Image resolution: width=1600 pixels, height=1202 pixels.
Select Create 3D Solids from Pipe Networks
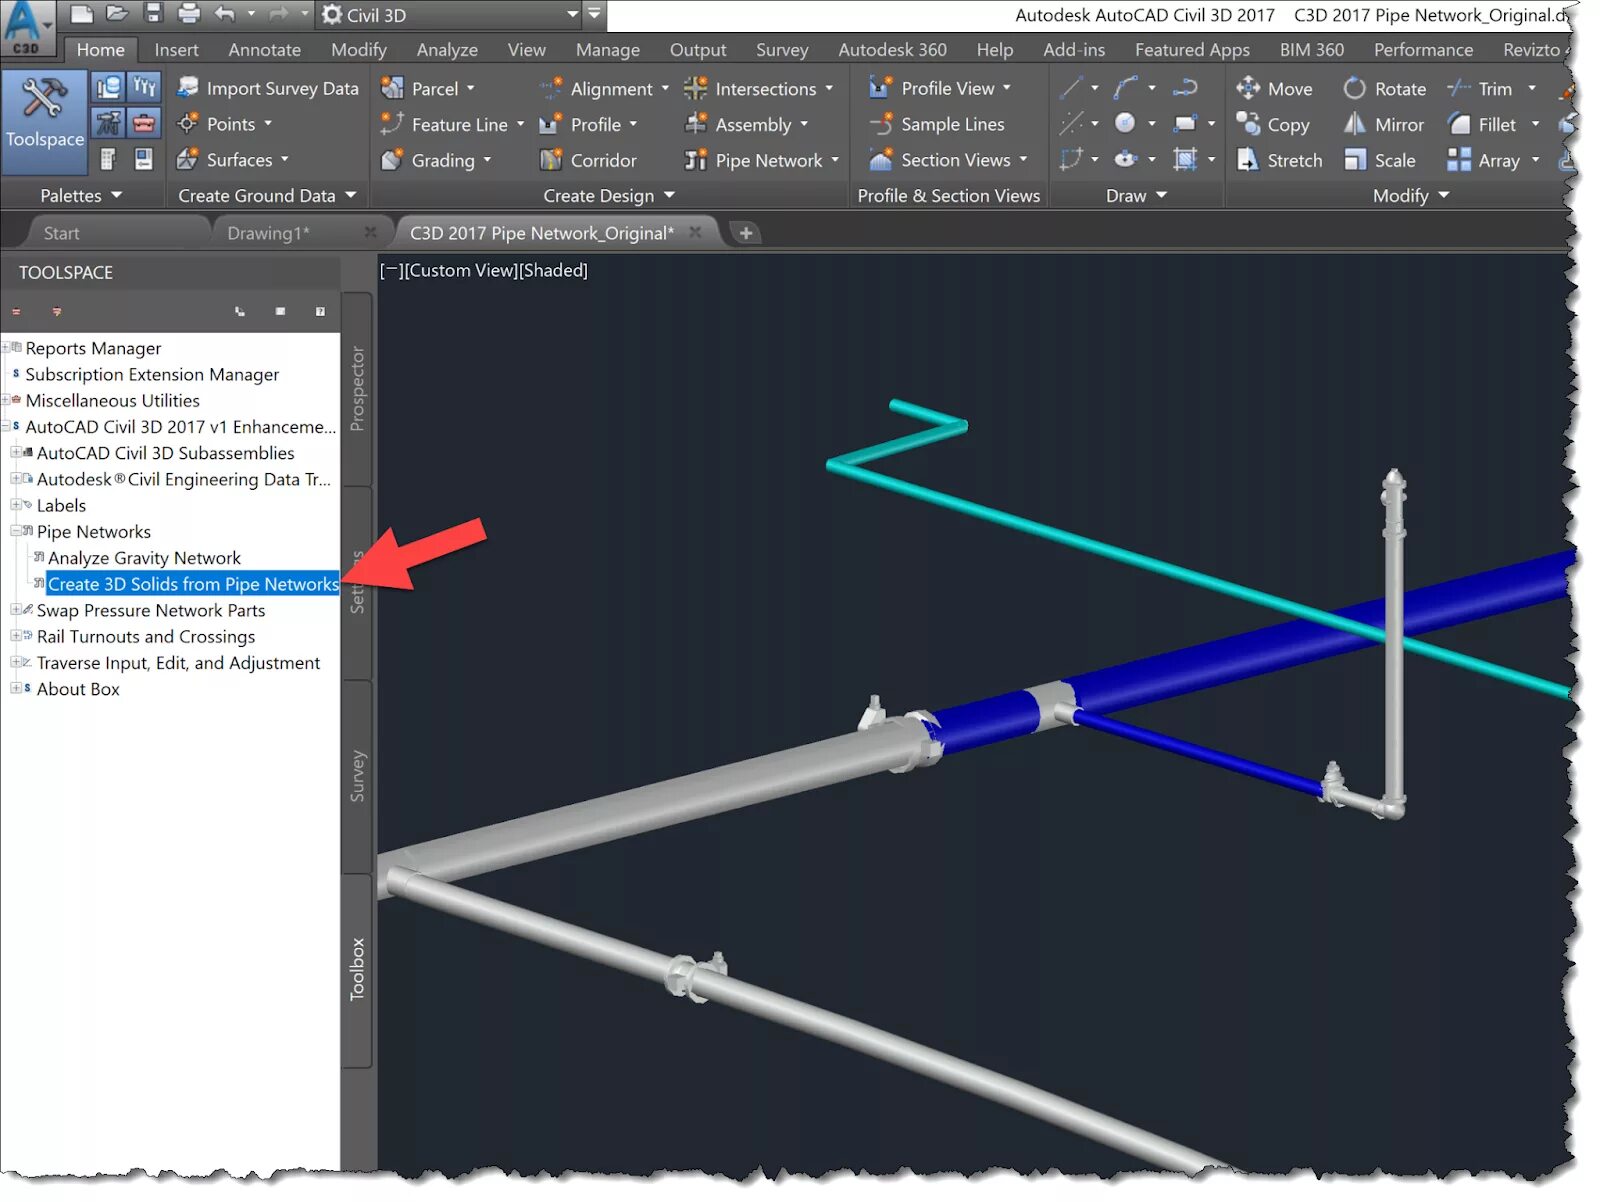tap(193, 584)
